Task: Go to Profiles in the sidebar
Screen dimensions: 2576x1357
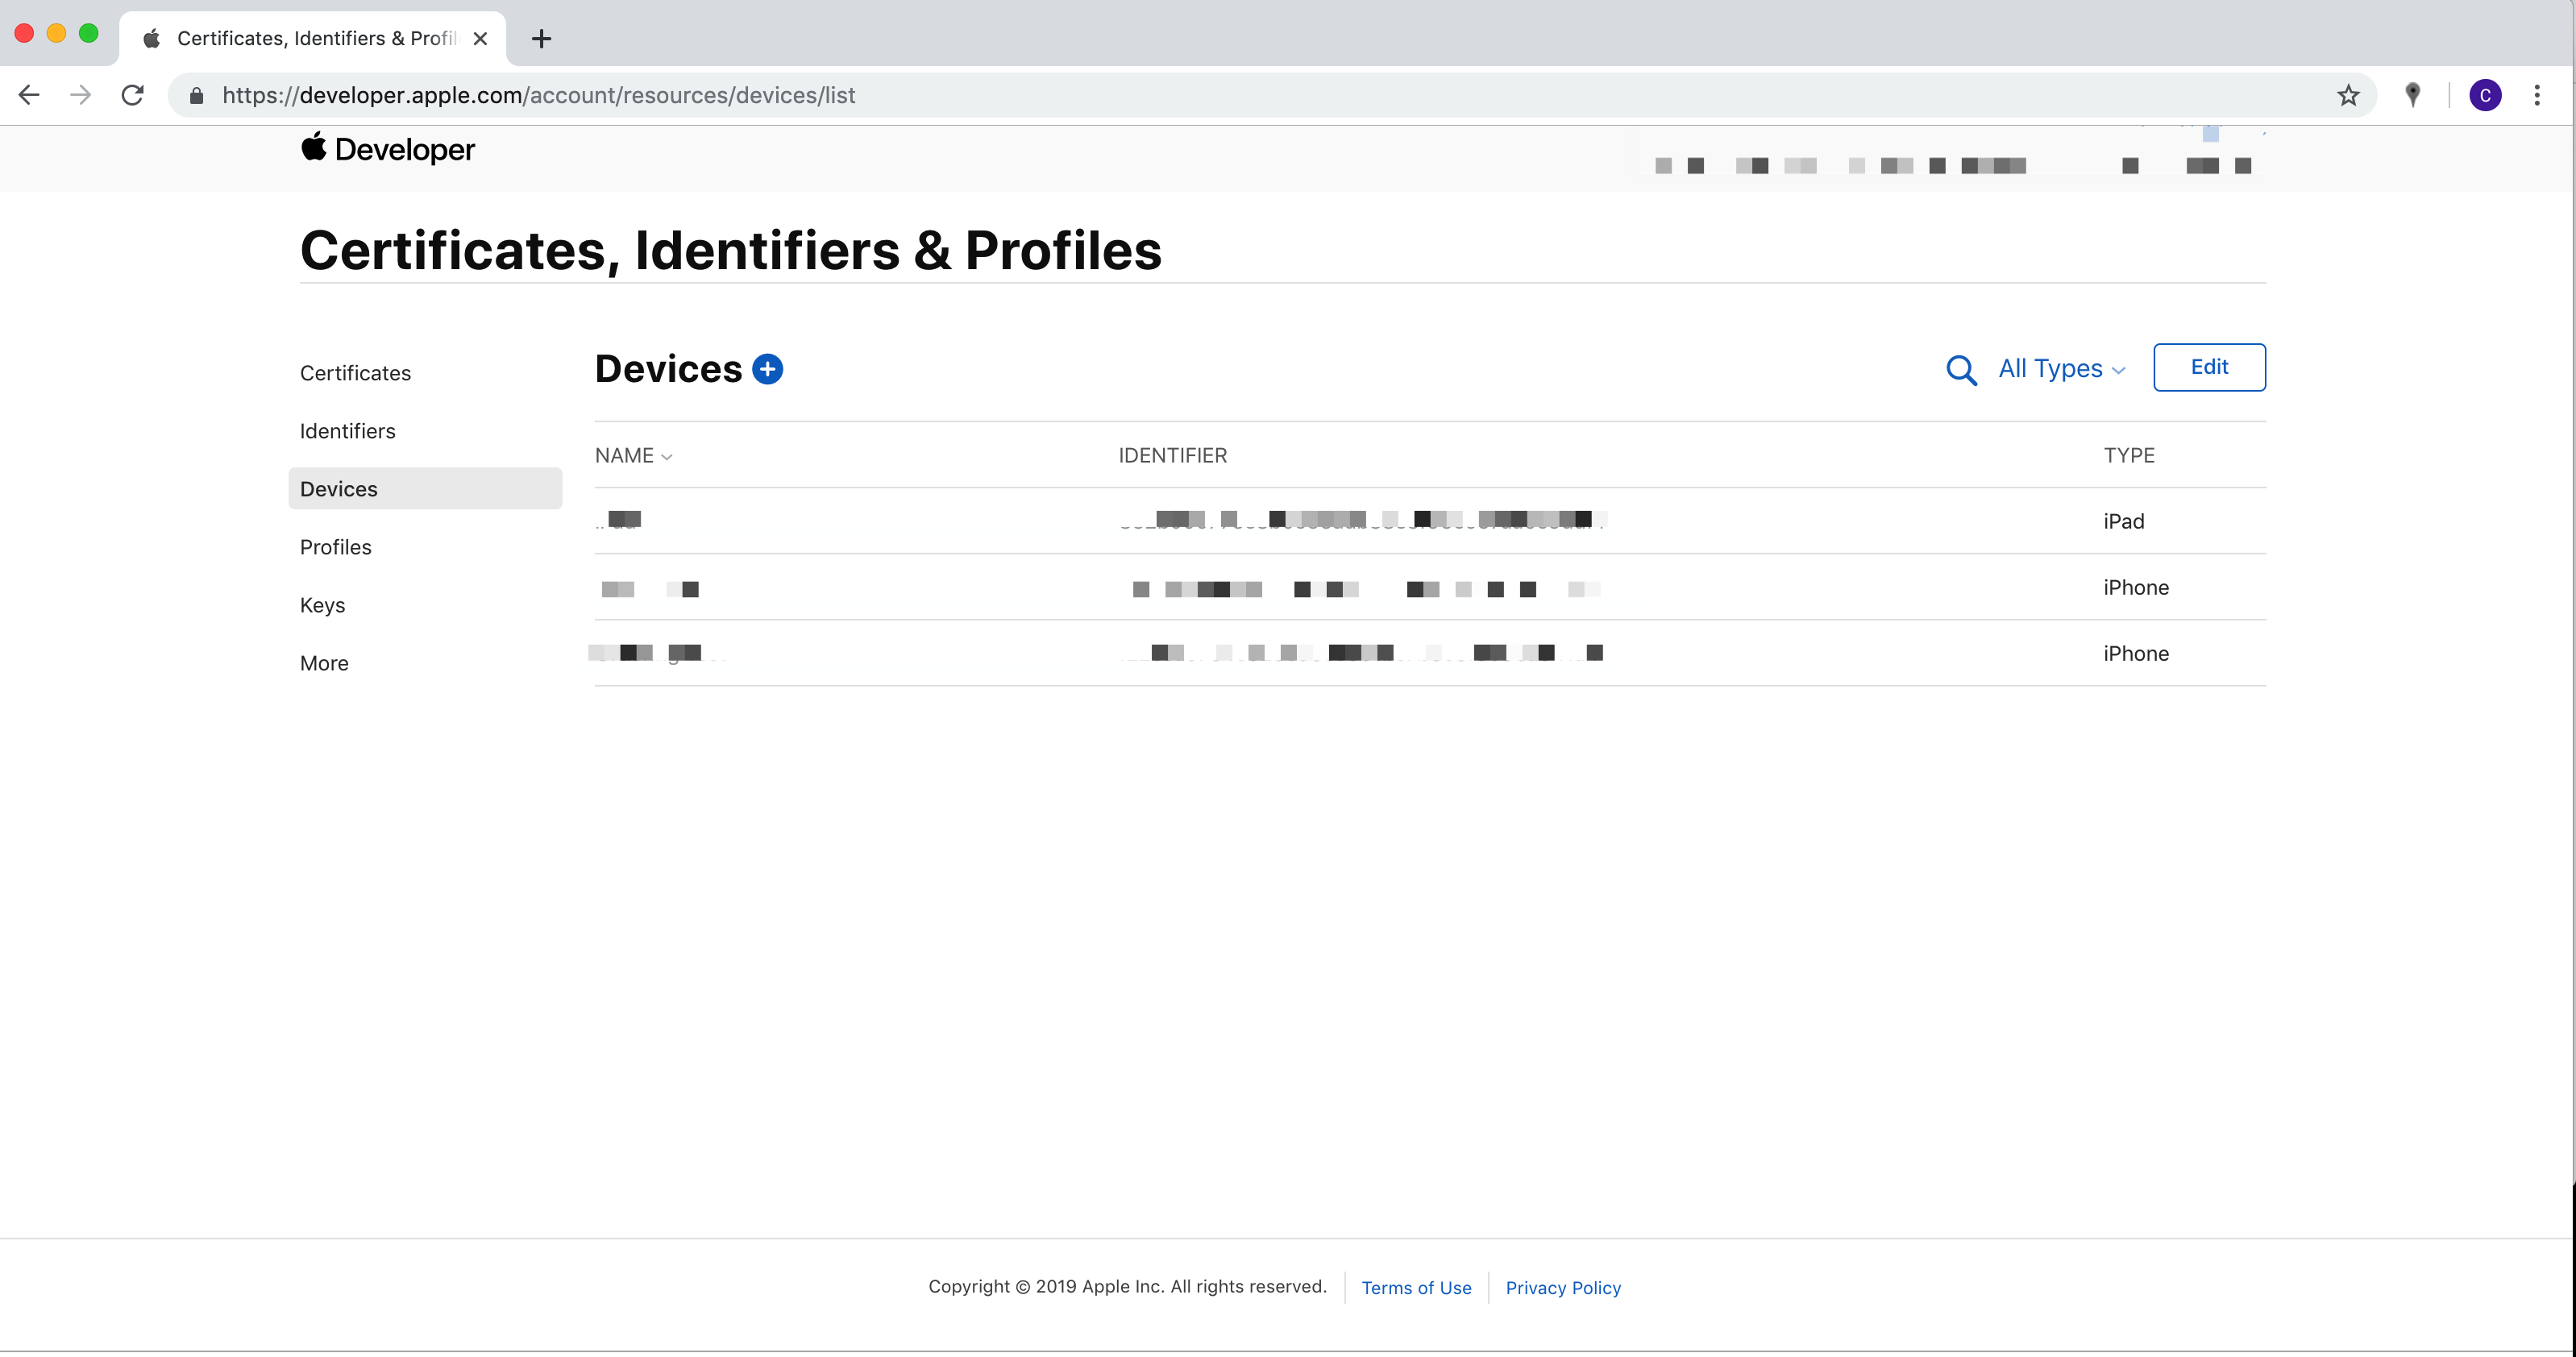Action: [335, 547]
